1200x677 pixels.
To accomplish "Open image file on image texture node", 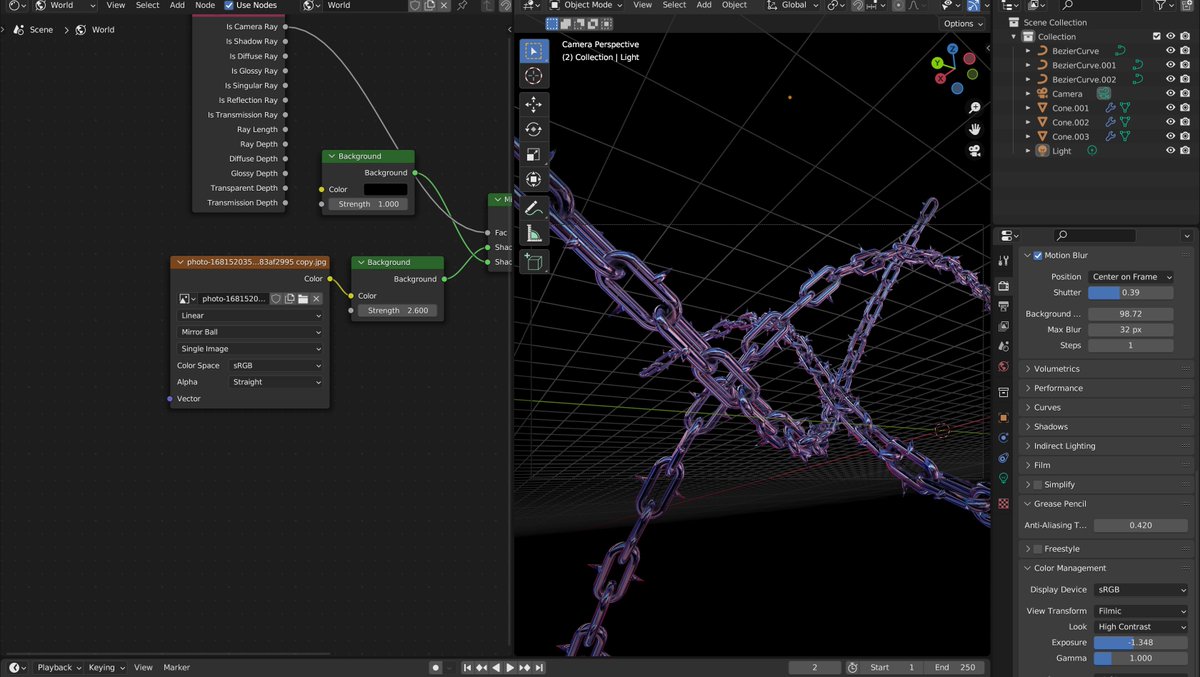I will click(302, 299).
